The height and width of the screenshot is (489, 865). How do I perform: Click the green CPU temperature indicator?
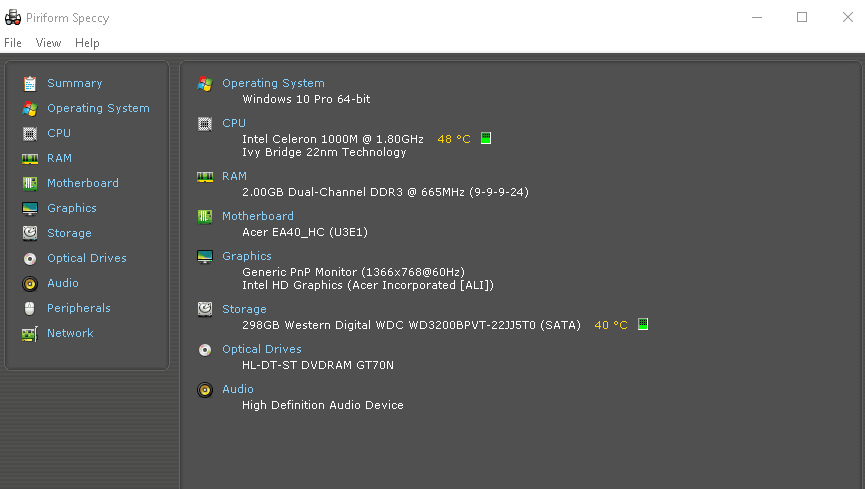click(x=486, y=139)
